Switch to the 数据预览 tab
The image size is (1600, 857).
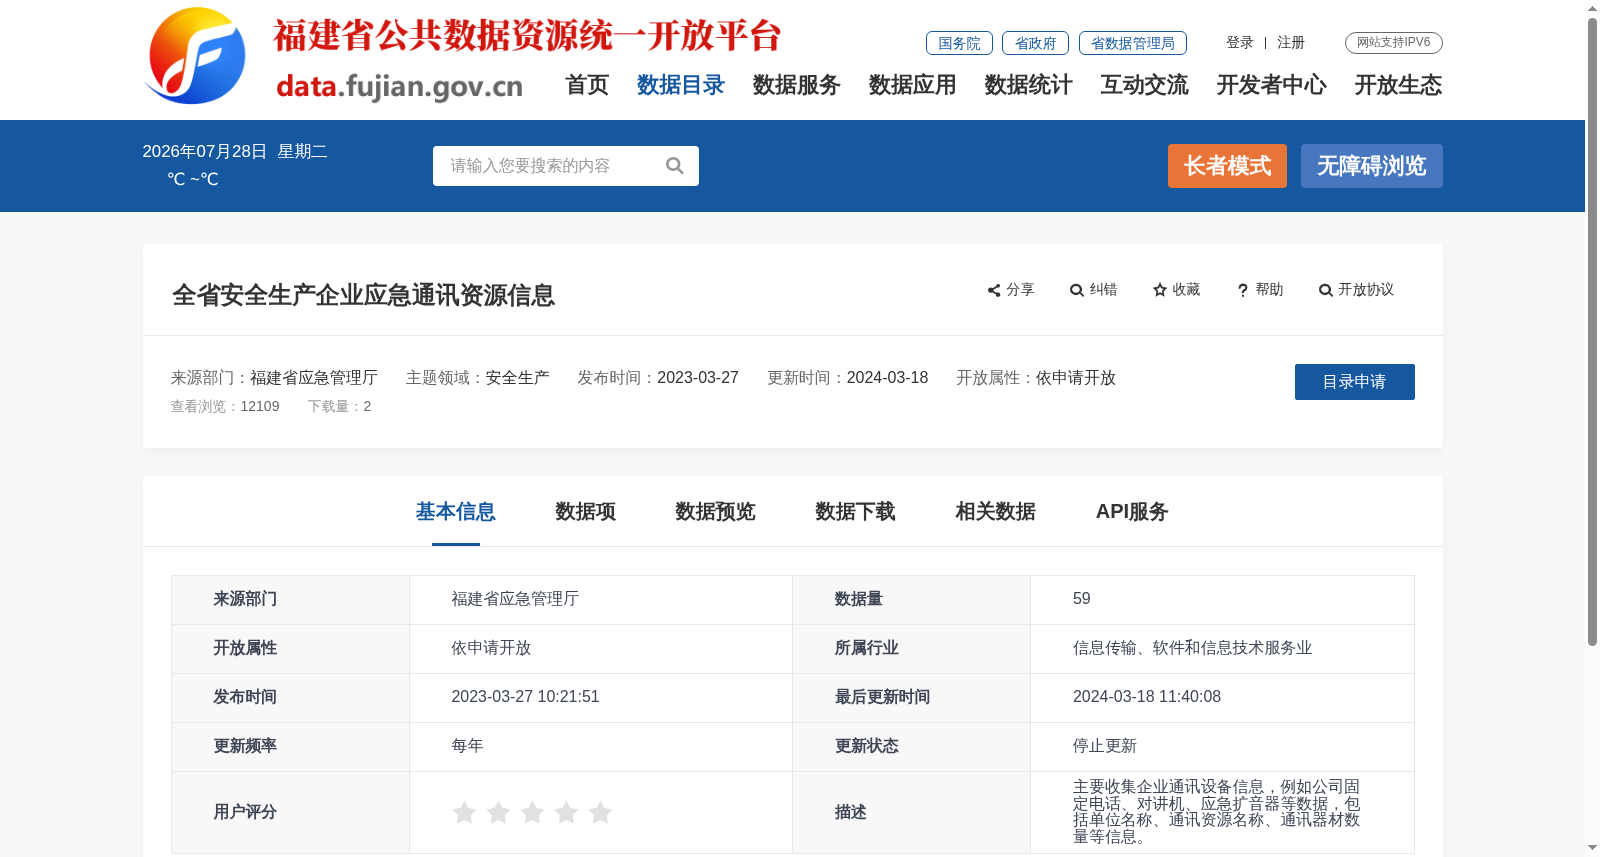click(x=716, y=512)
